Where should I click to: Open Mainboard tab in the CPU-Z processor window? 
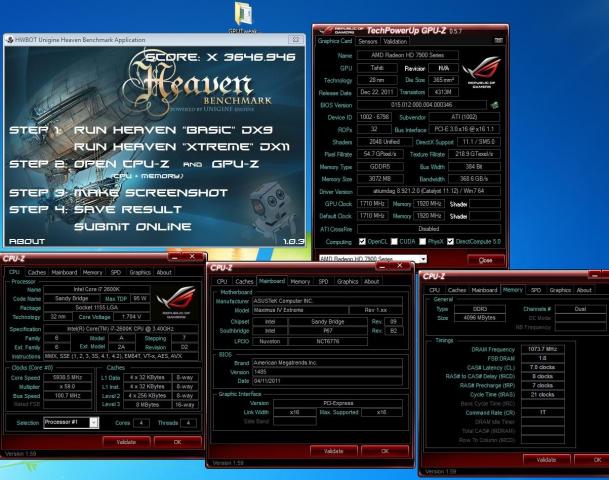pos(64,272)
